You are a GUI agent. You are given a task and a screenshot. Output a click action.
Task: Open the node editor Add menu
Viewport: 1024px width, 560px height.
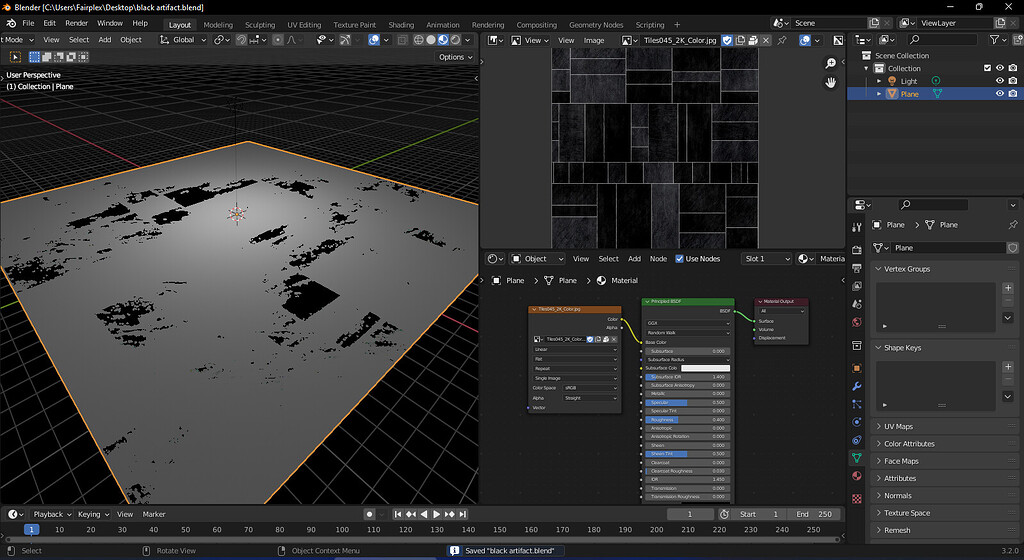click(634, 259)
